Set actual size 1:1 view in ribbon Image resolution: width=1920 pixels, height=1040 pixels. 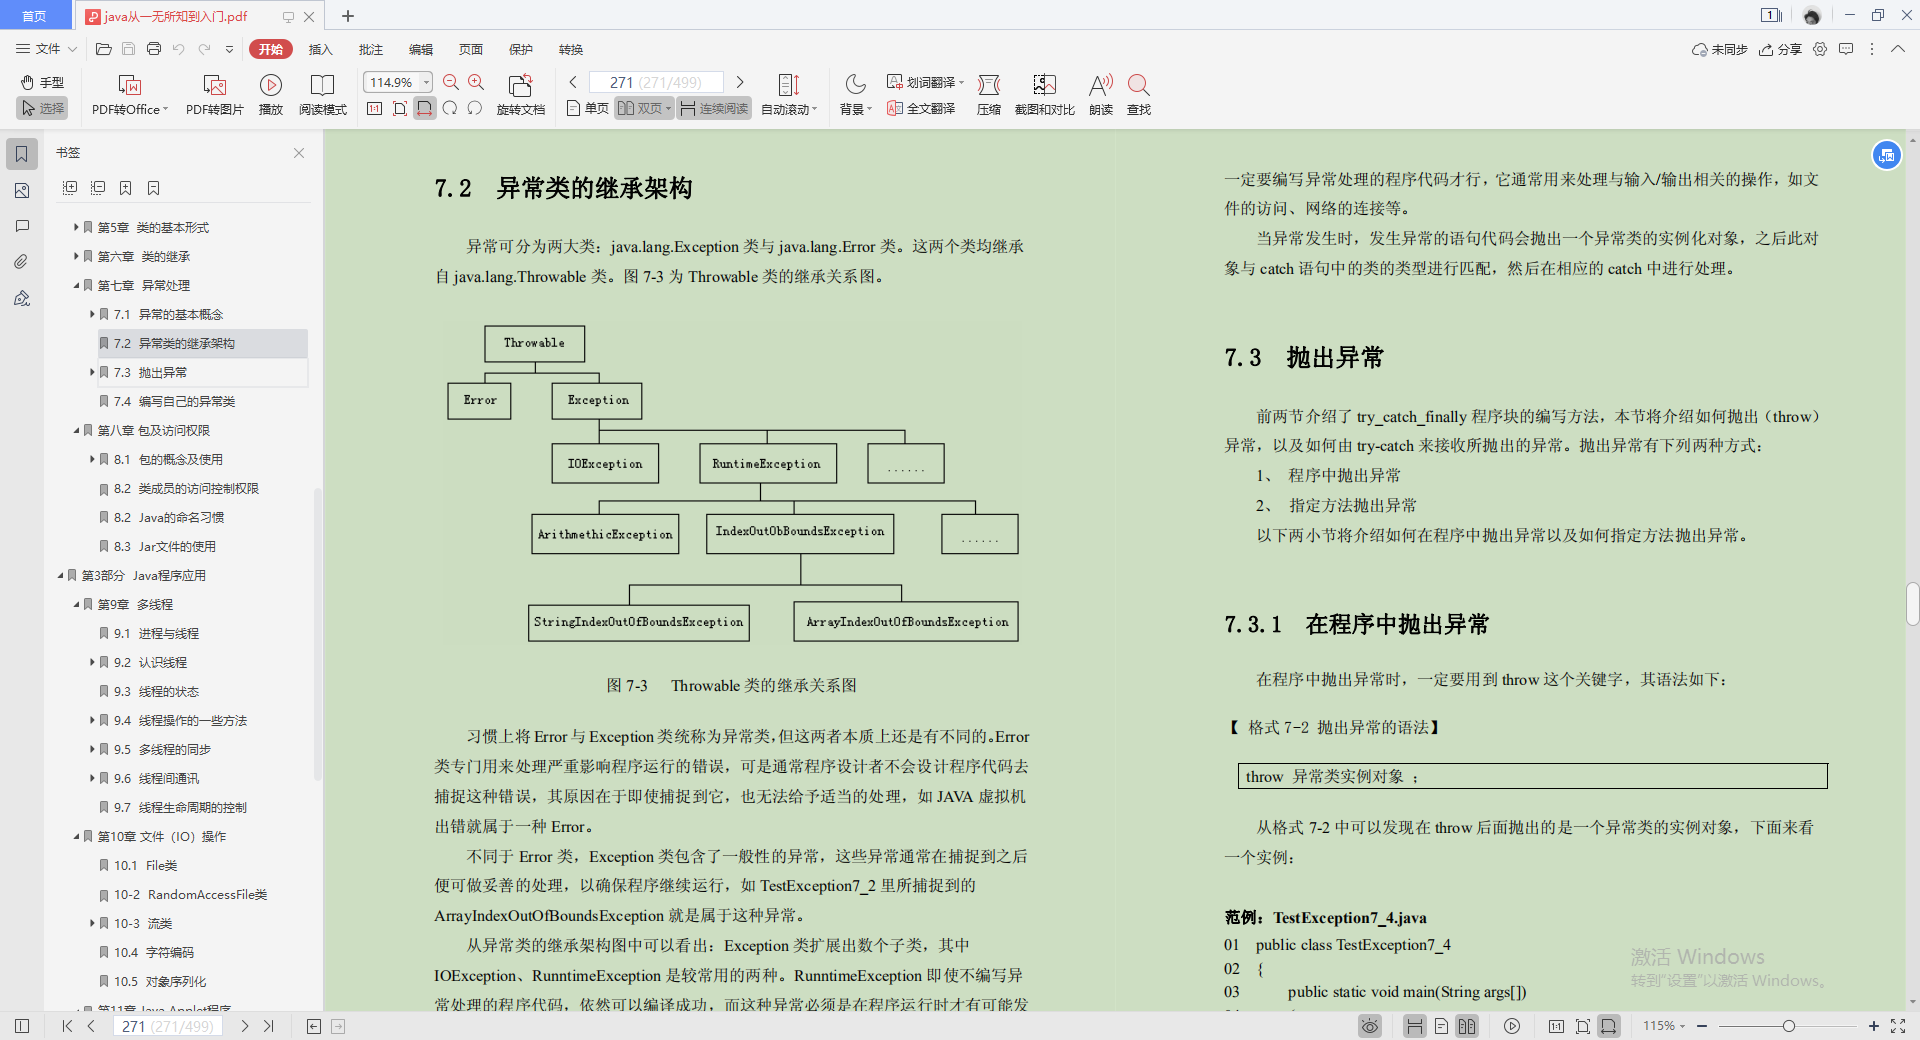tap(374, 108)
